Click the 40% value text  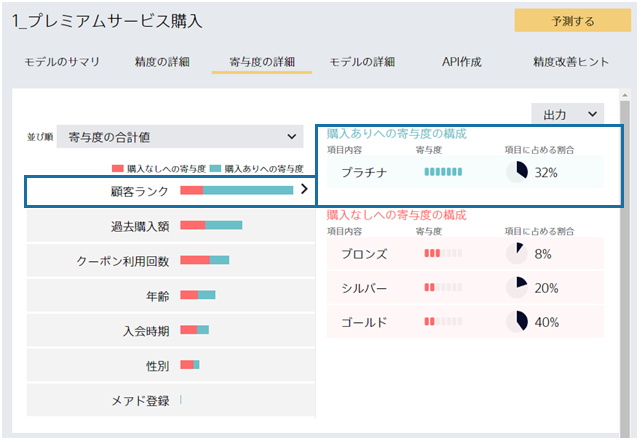pyautogui.click(x=546, y=323)
